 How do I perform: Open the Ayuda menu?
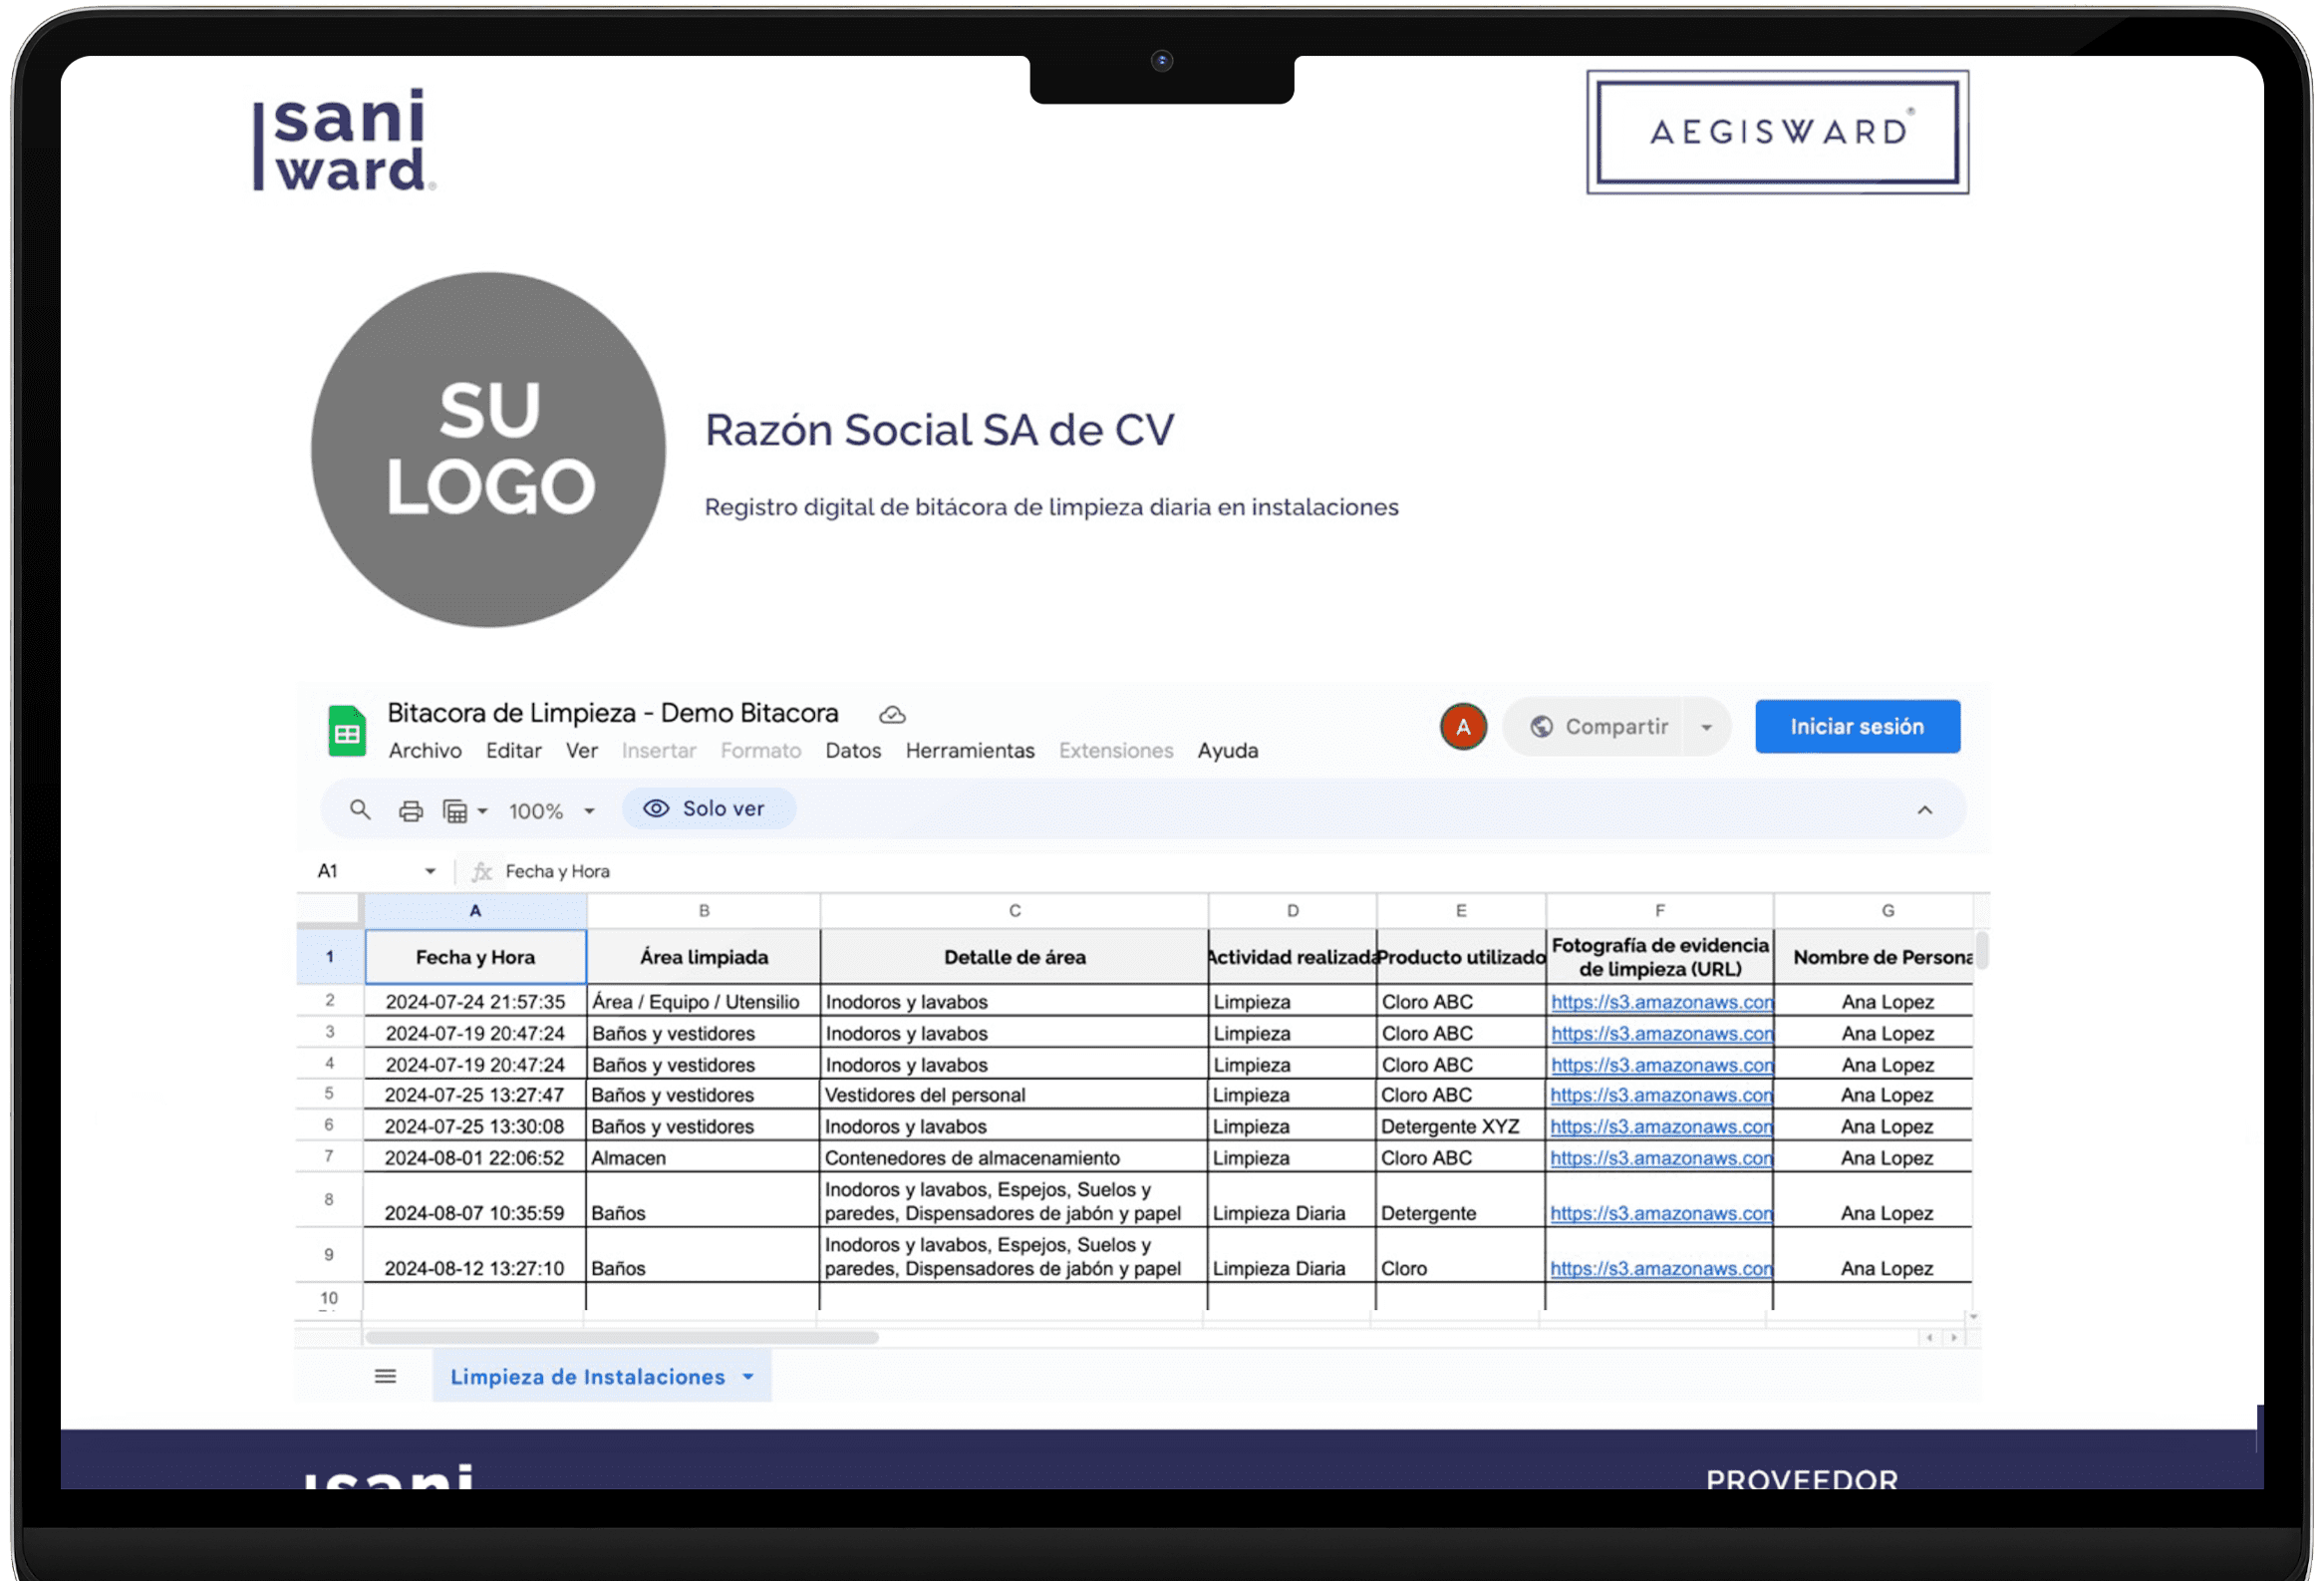tap(1228, 751)
